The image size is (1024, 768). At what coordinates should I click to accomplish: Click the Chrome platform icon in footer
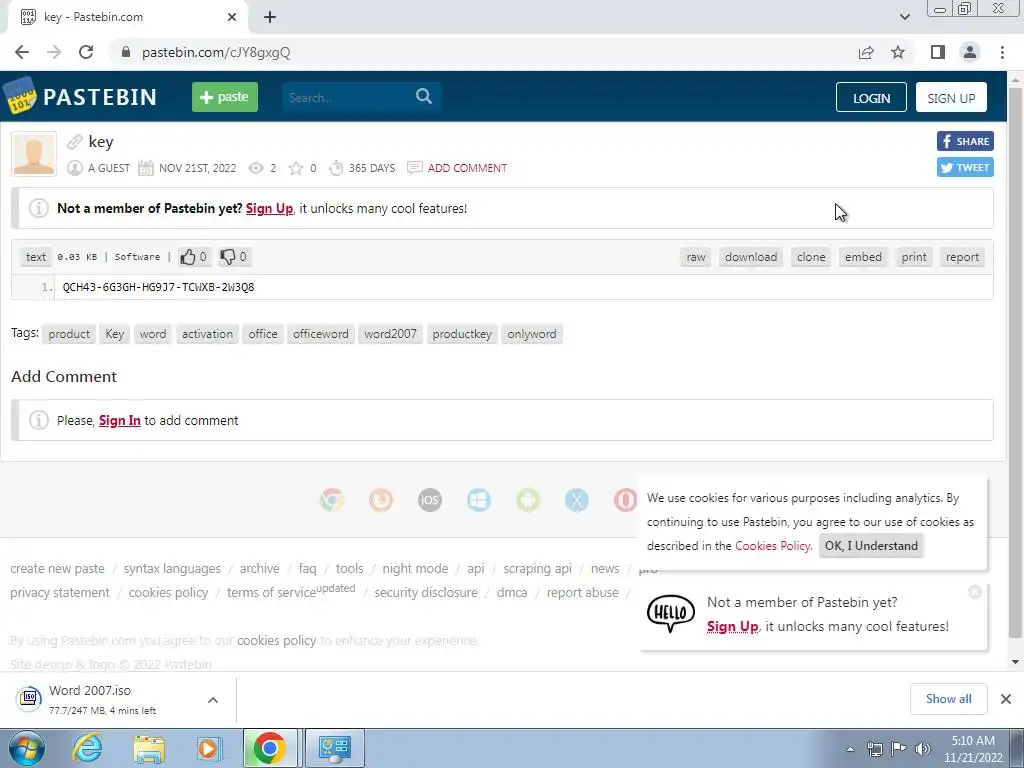(x=332, y=500)
